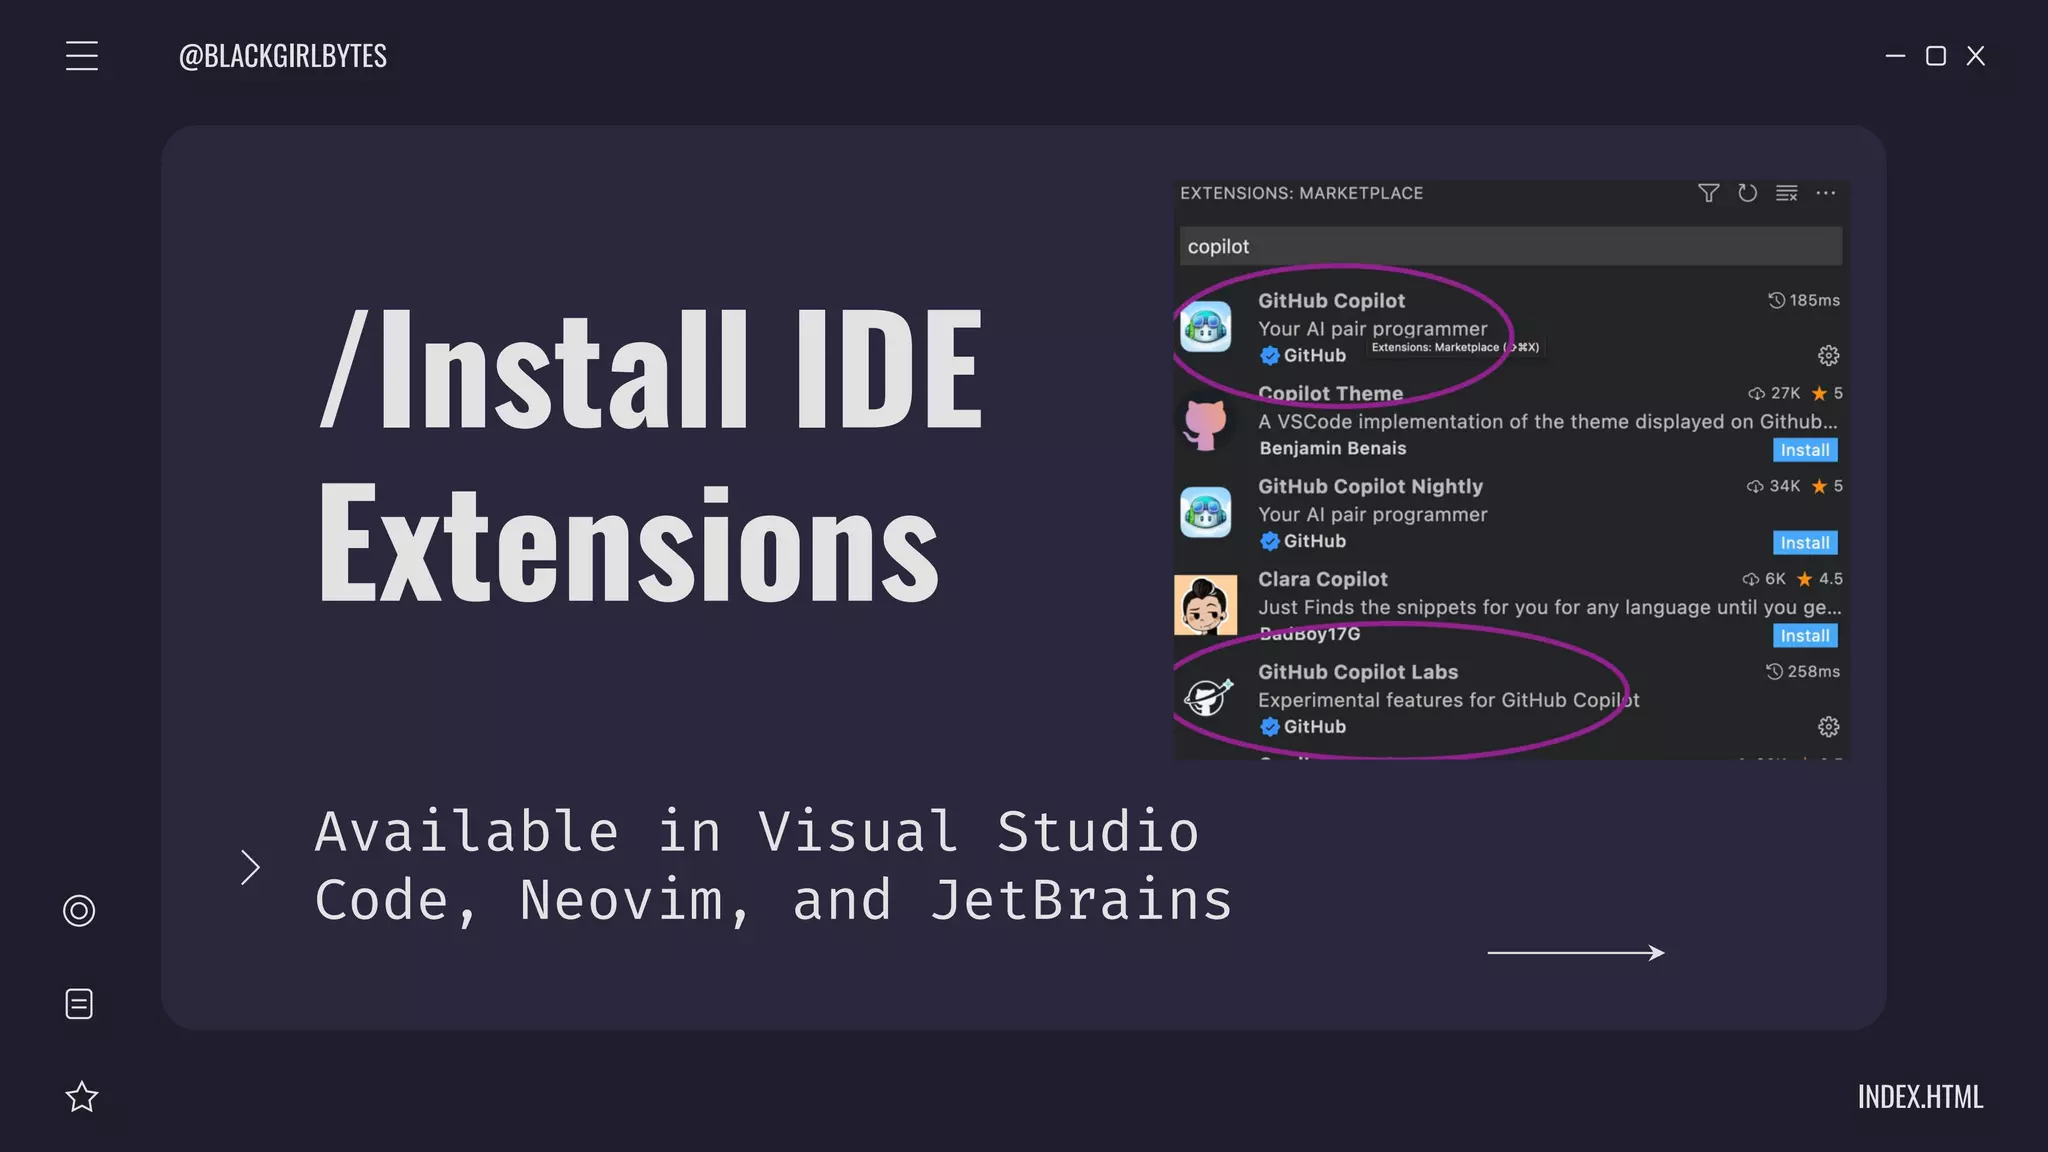This screenshot has width=2048, height=1152.
Task: Open the marketplace more actions ellipsis
Action: pos(1826,193)
